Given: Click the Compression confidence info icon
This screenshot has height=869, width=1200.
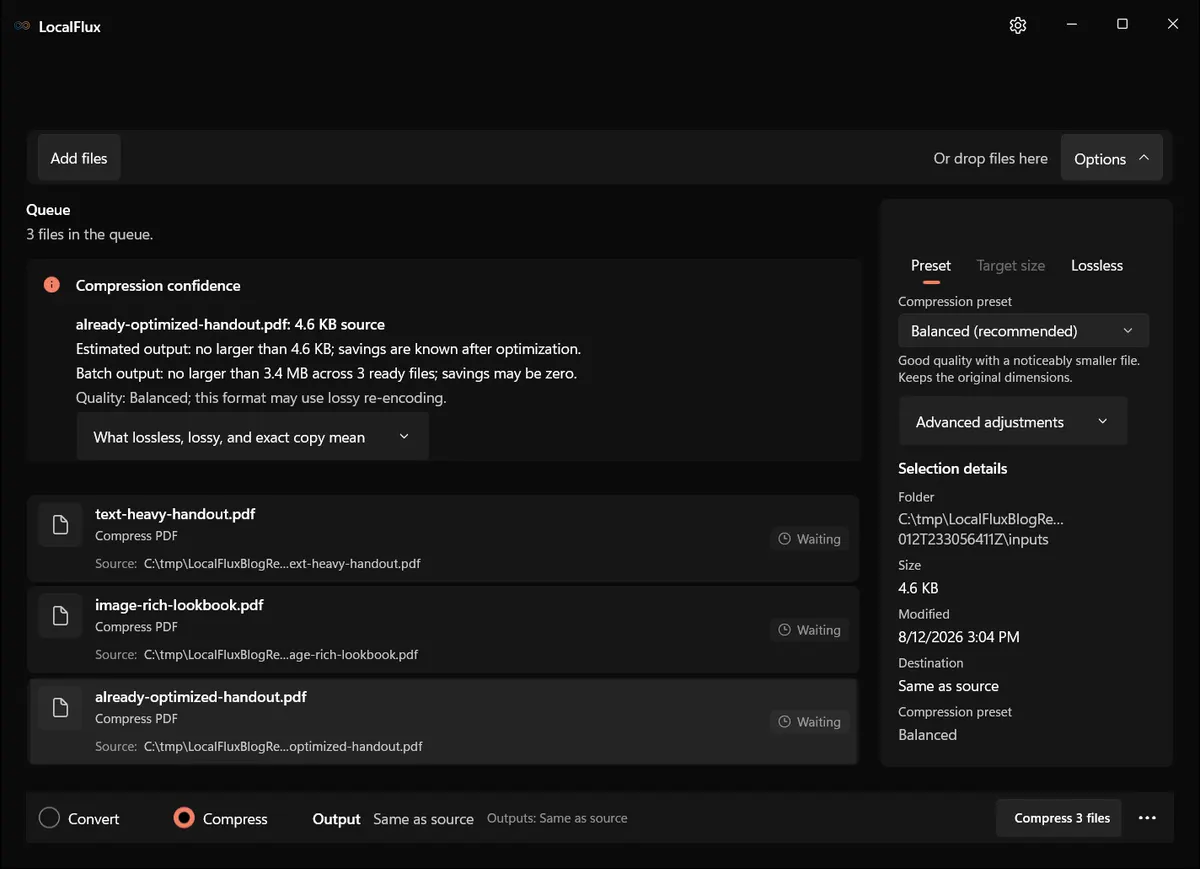Looking at the screenshot, I should (52, 285).
